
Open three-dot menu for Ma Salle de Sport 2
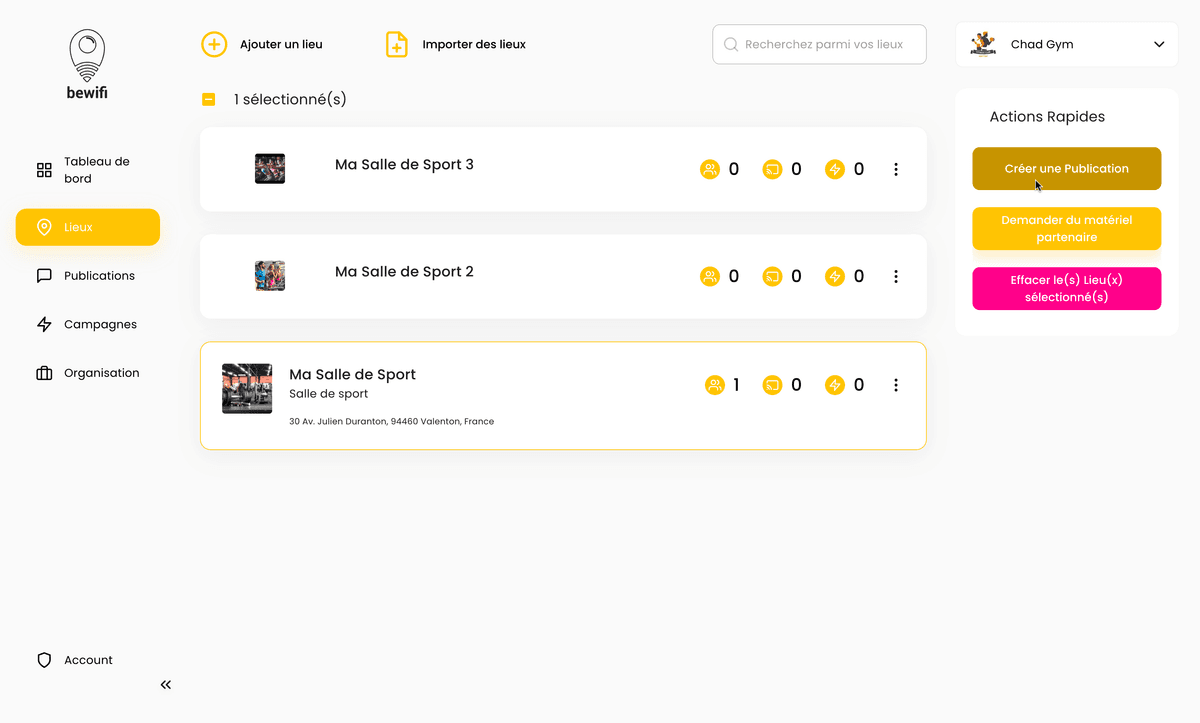(896, 277)
